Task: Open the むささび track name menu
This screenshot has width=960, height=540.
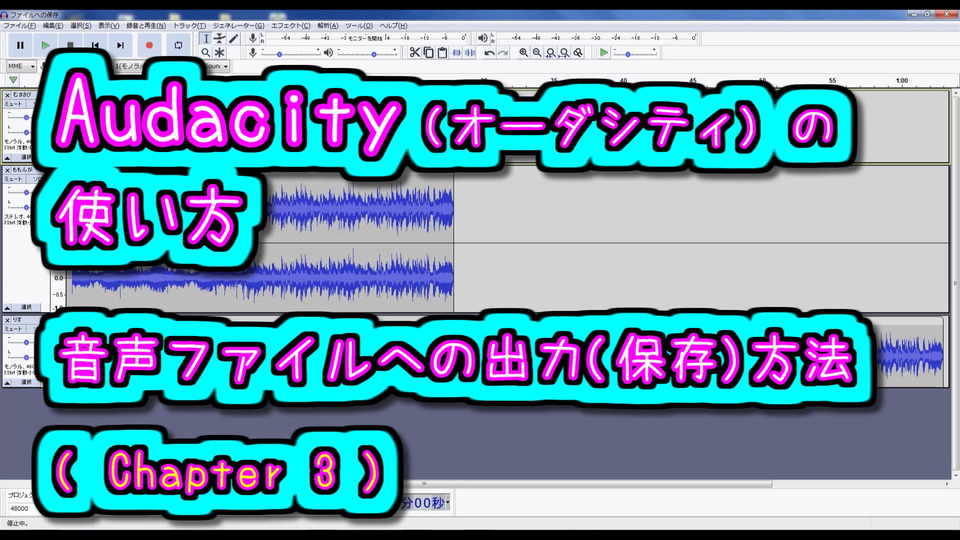Action: pyautogui.click(x=24, y=95)
